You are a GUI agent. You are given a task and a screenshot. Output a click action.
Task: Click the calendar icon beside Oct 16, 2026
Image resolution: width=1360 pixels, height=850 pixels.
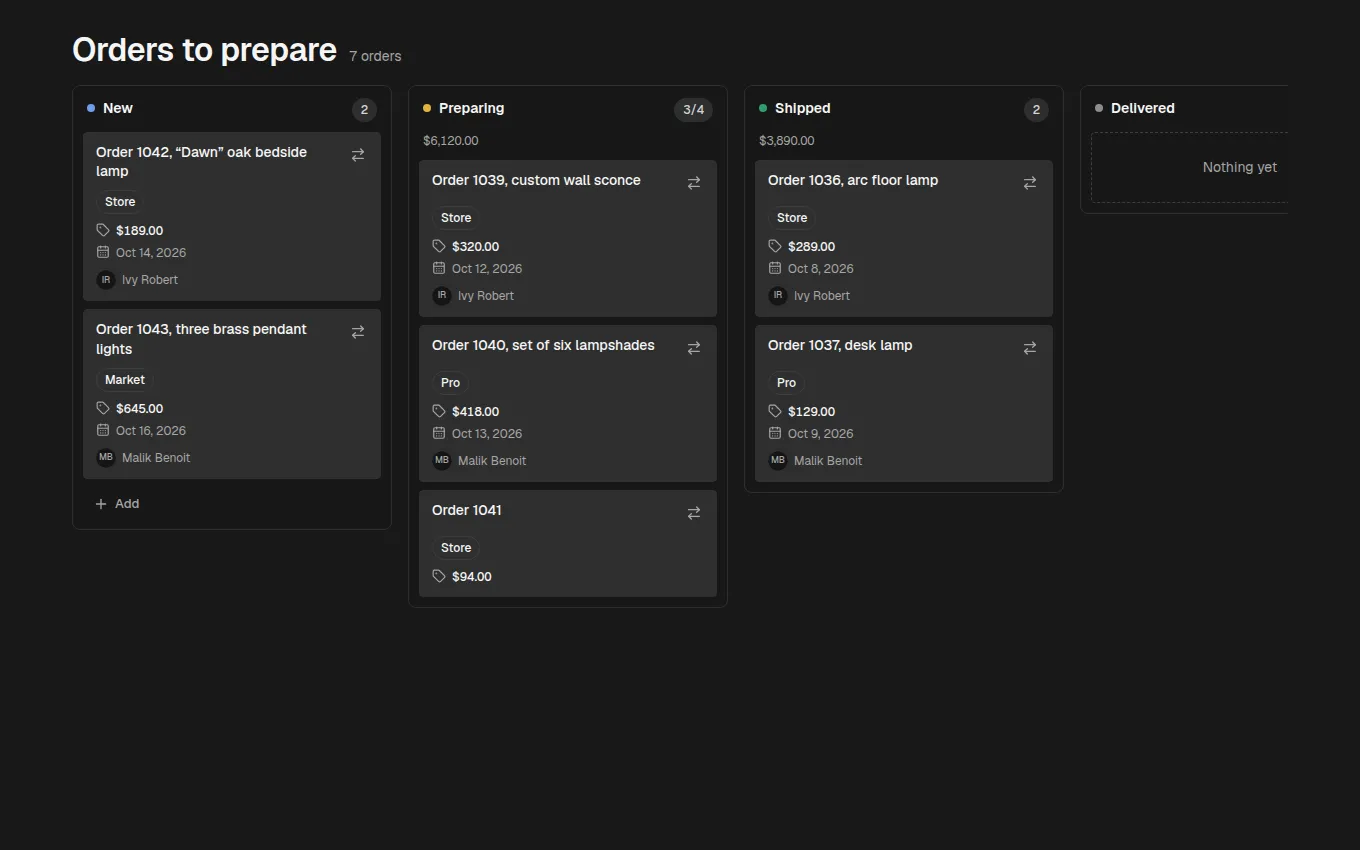[x=103, y=430]
